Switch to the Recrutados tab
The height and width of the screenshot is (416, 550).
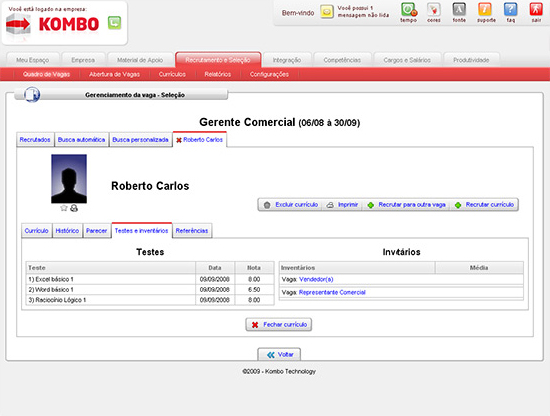pos(35,140)
